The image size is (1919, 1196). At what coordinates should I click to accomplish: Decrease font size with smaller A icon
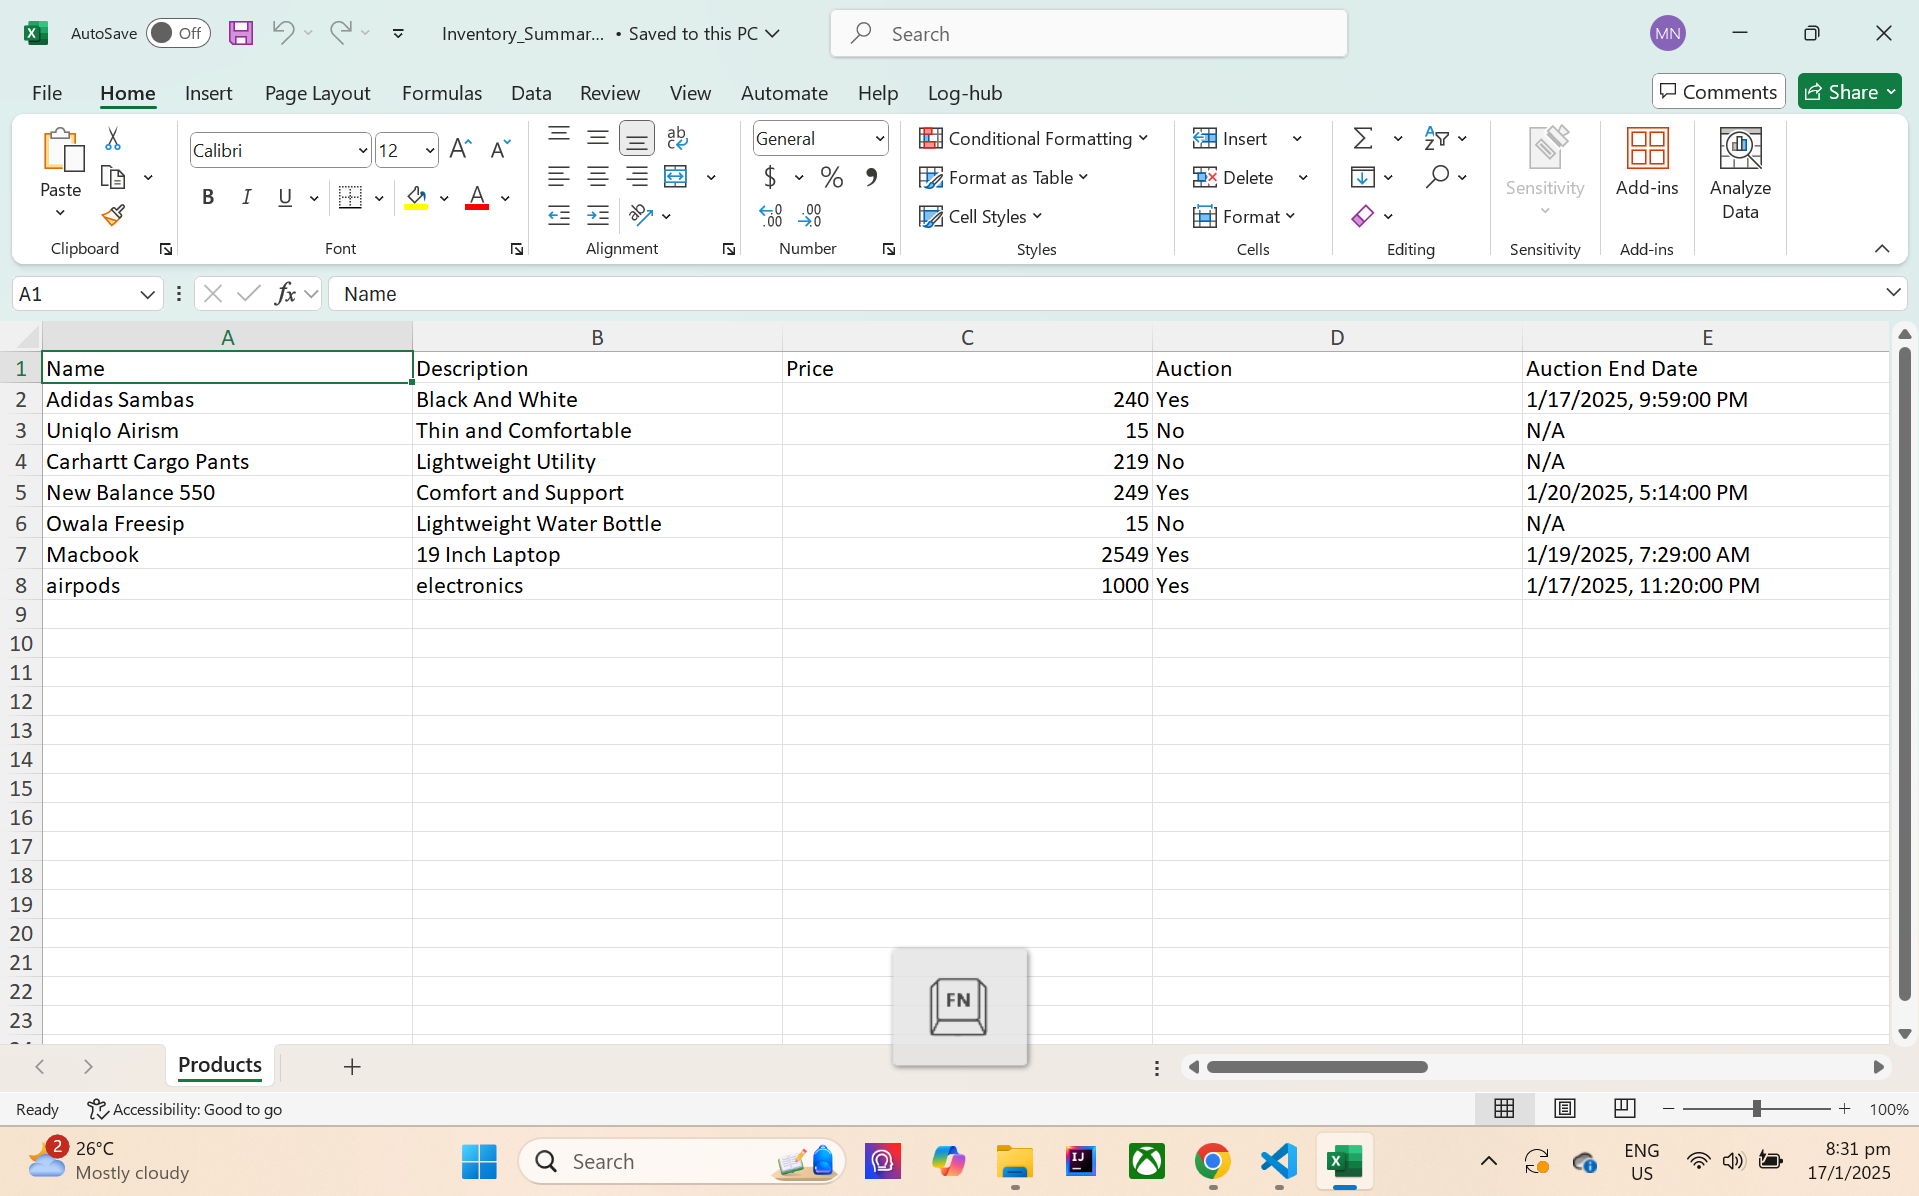pyautogui.click(x=500, y=150)
